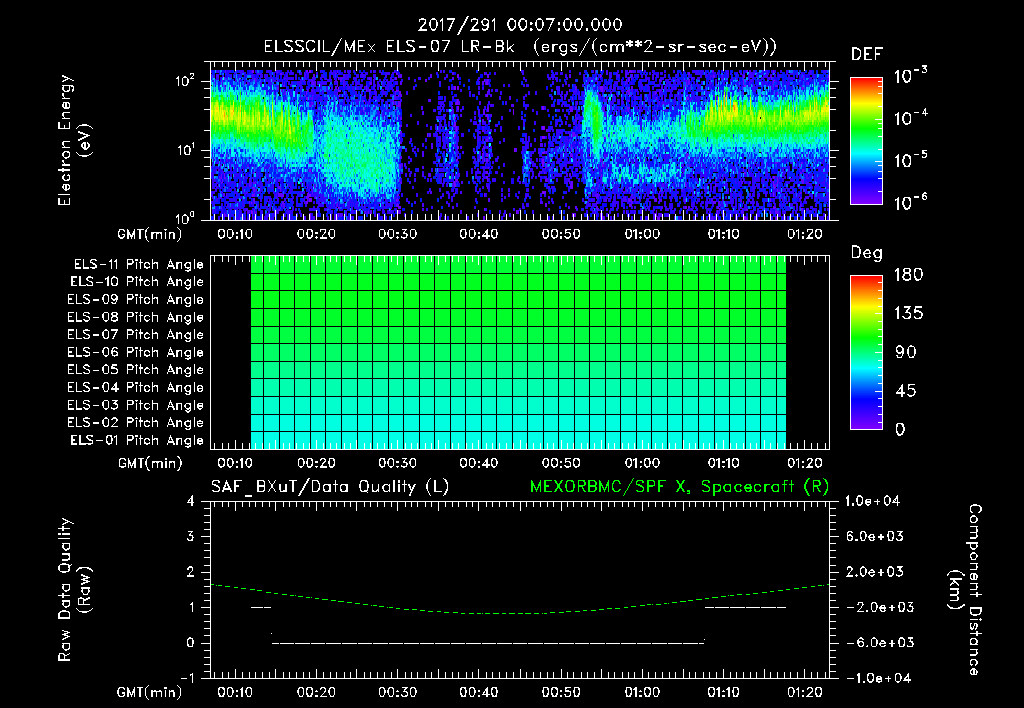This screenshot has width=1024, height=708.
Task: Click the 2.0e+03 right-axis value
Action: [875, 572]
